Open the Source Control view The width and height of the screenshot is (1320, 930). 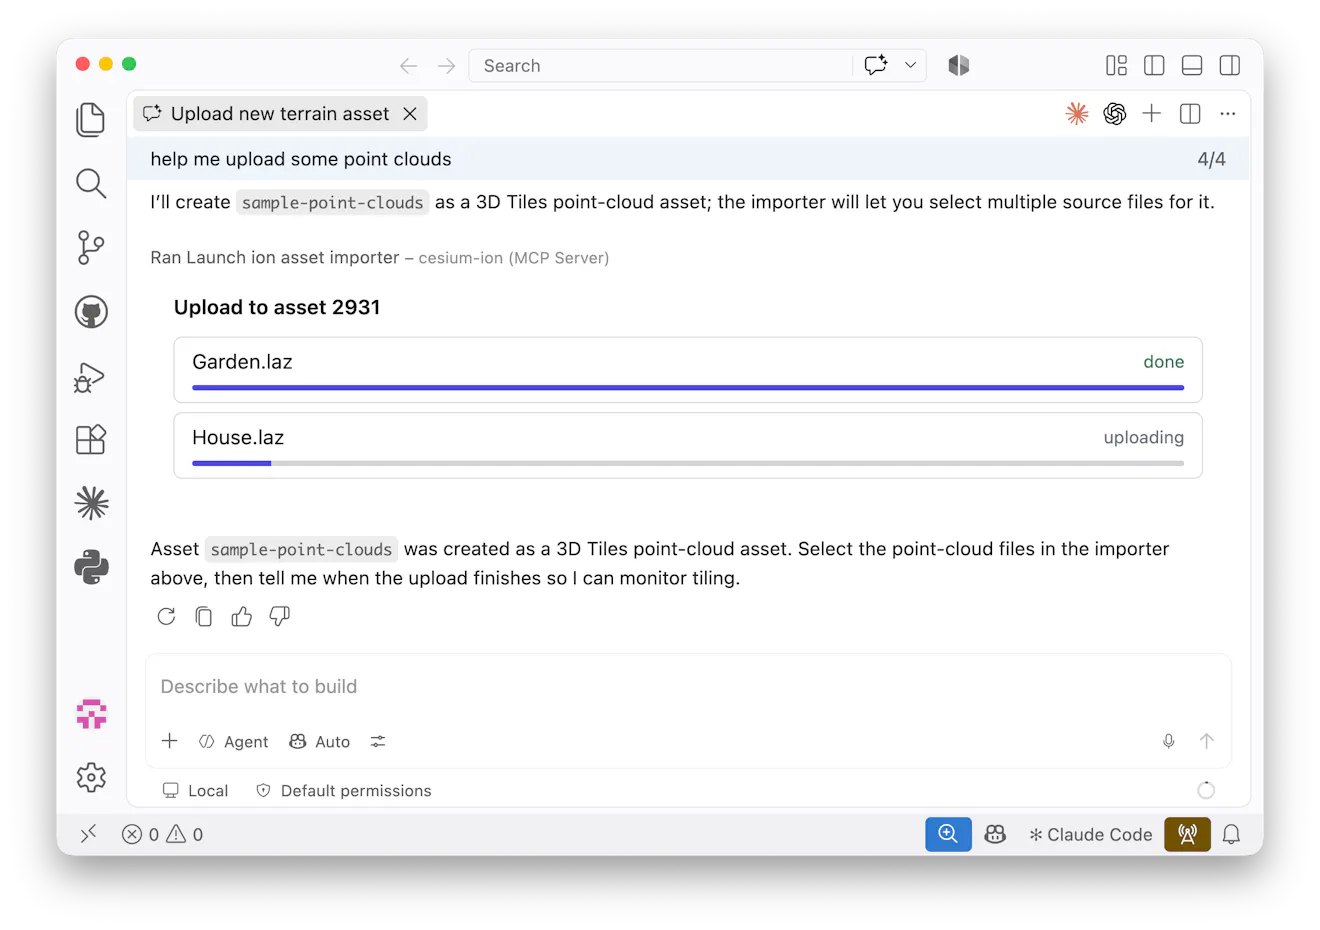tap(91, 247)
